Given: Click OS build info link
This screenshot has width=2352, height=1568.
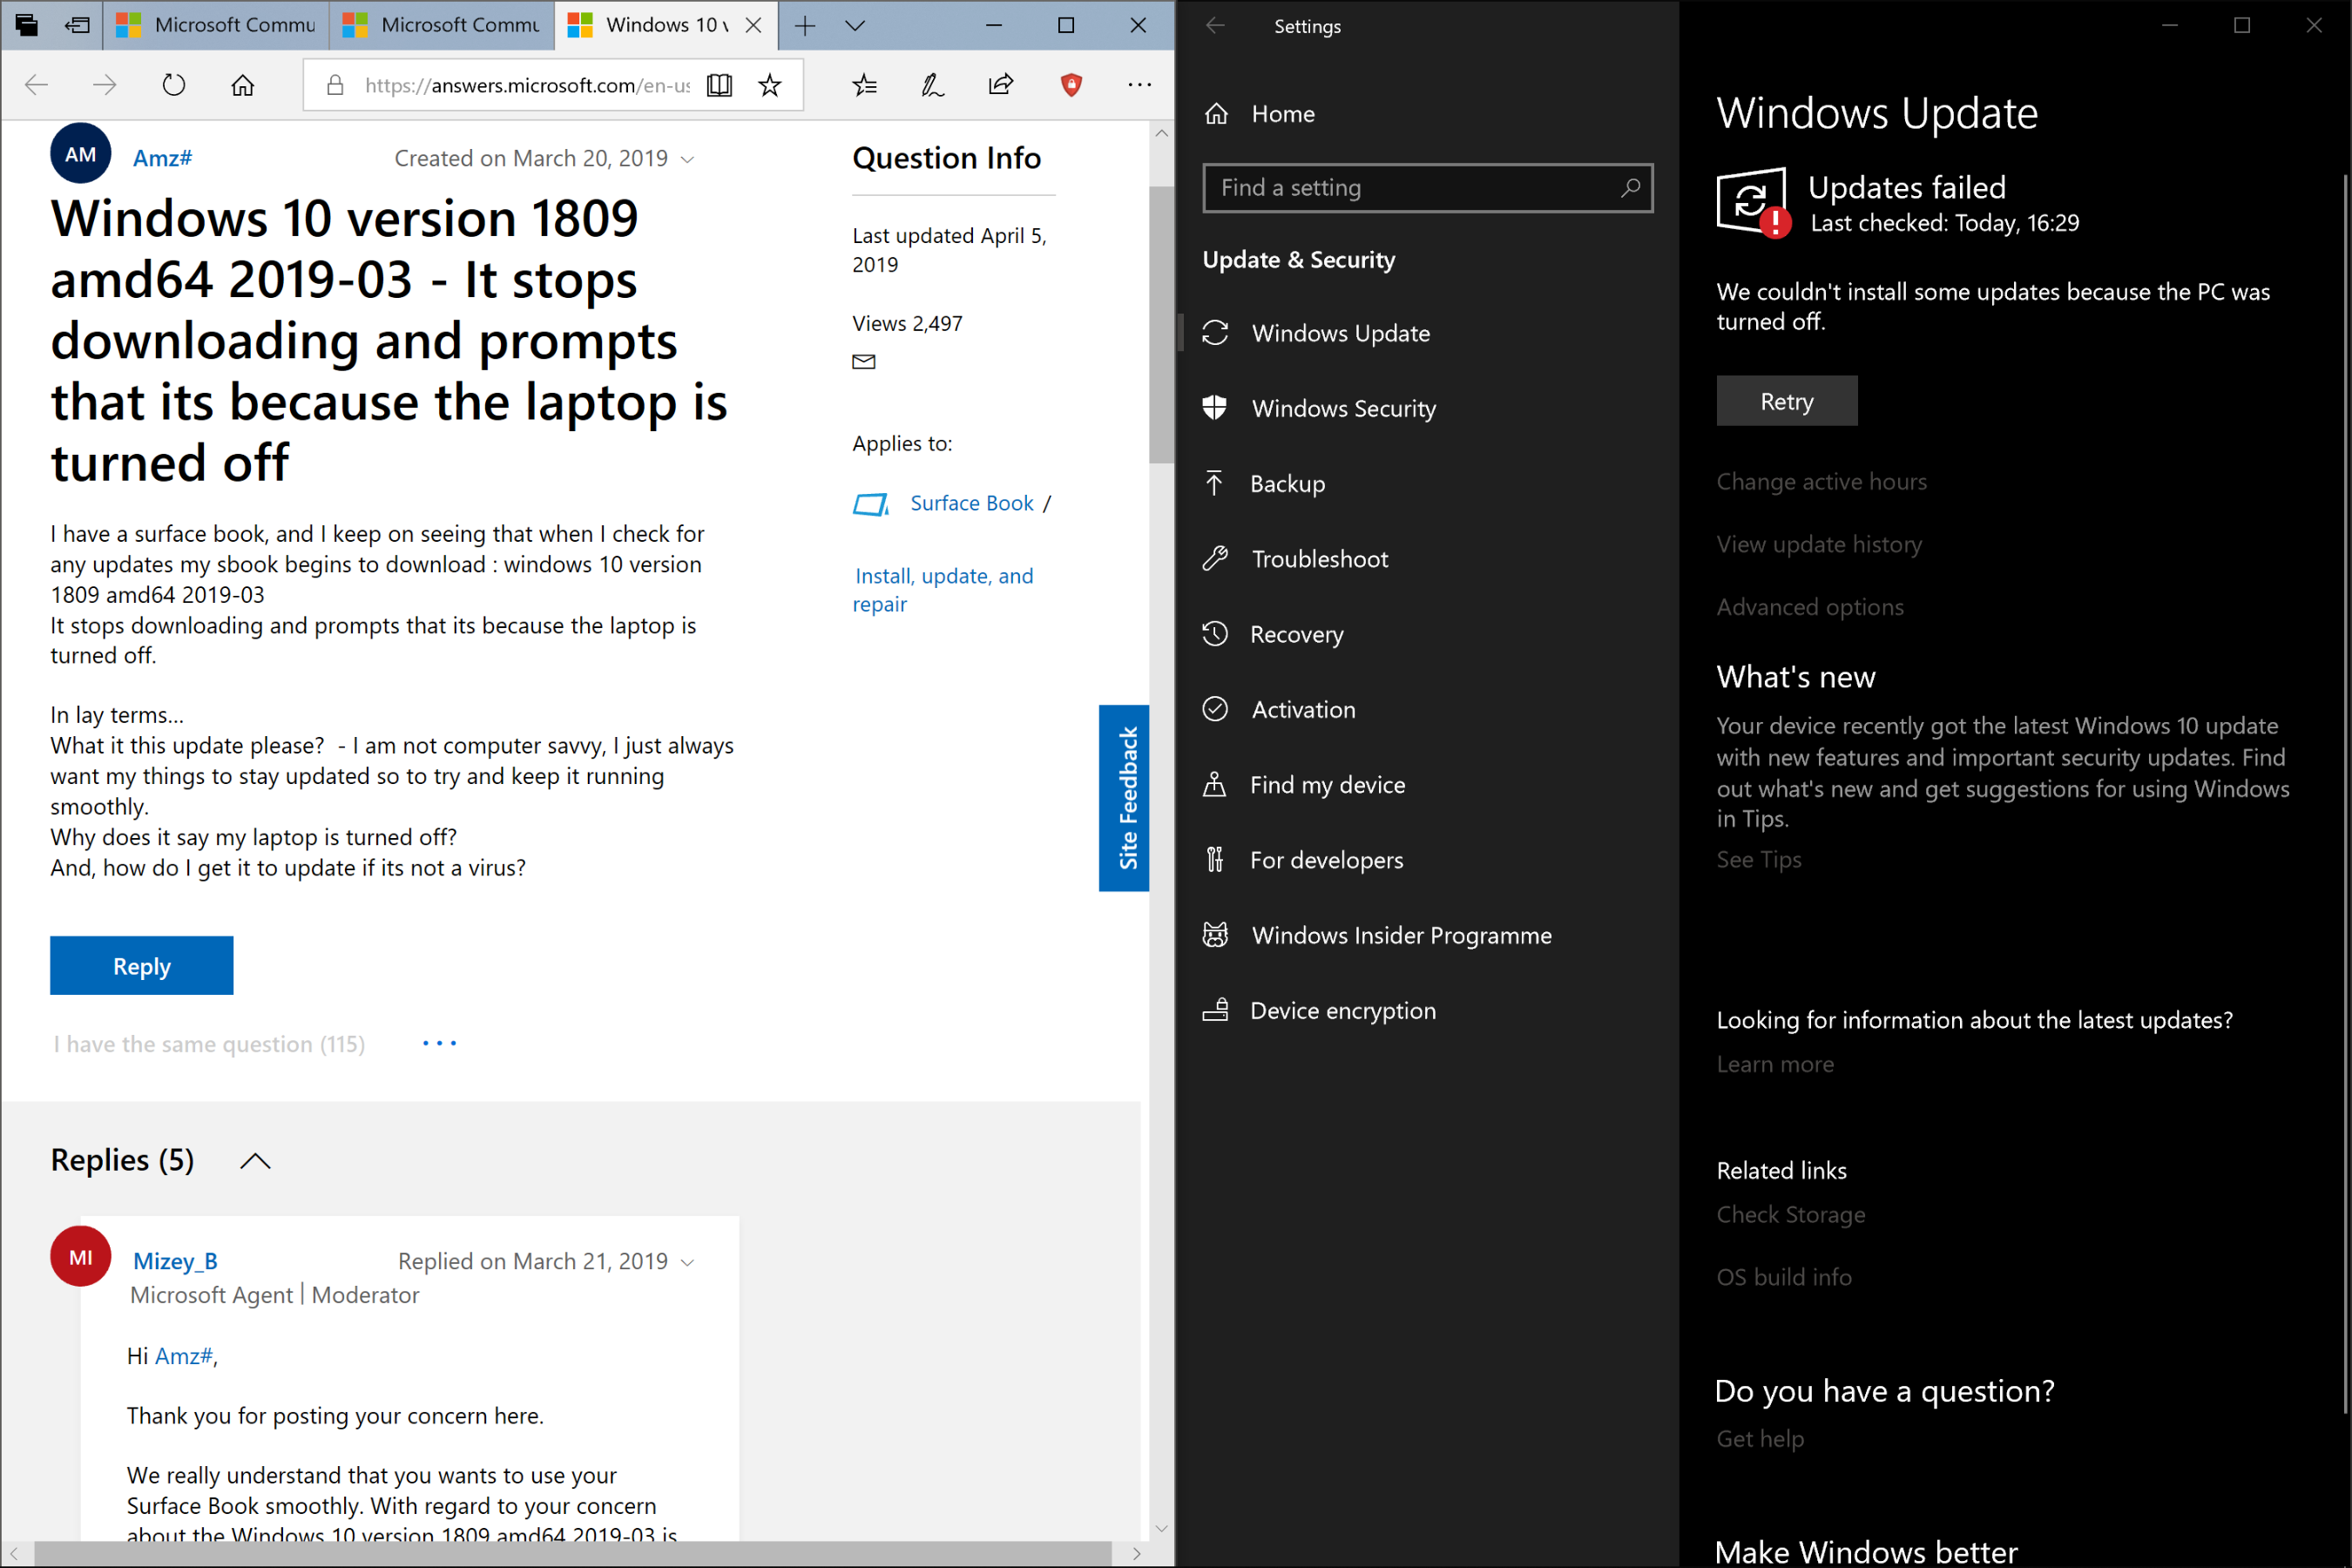Looking at the screenshot, I should [1784, 1277].
